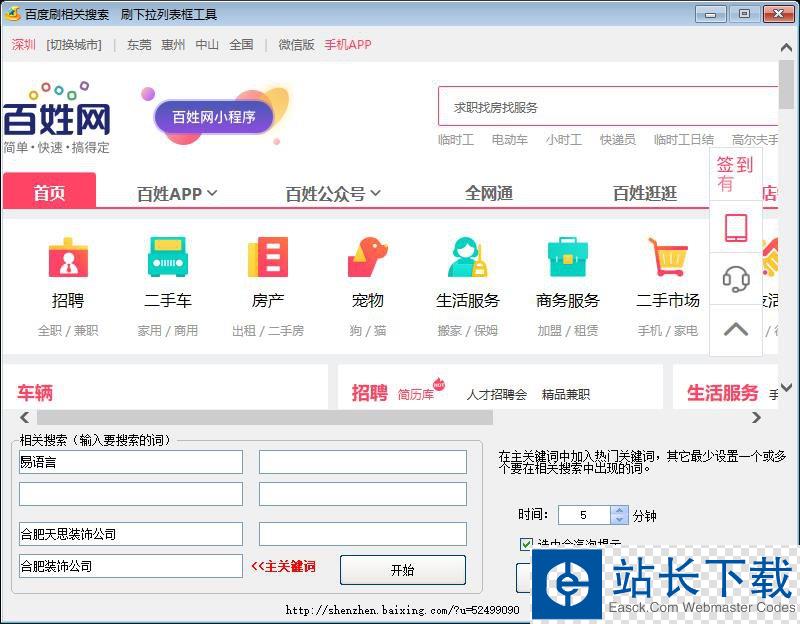Open the 招聘 recruitment category icon
Screen dimensions: 800x624
tap(68, 257)
